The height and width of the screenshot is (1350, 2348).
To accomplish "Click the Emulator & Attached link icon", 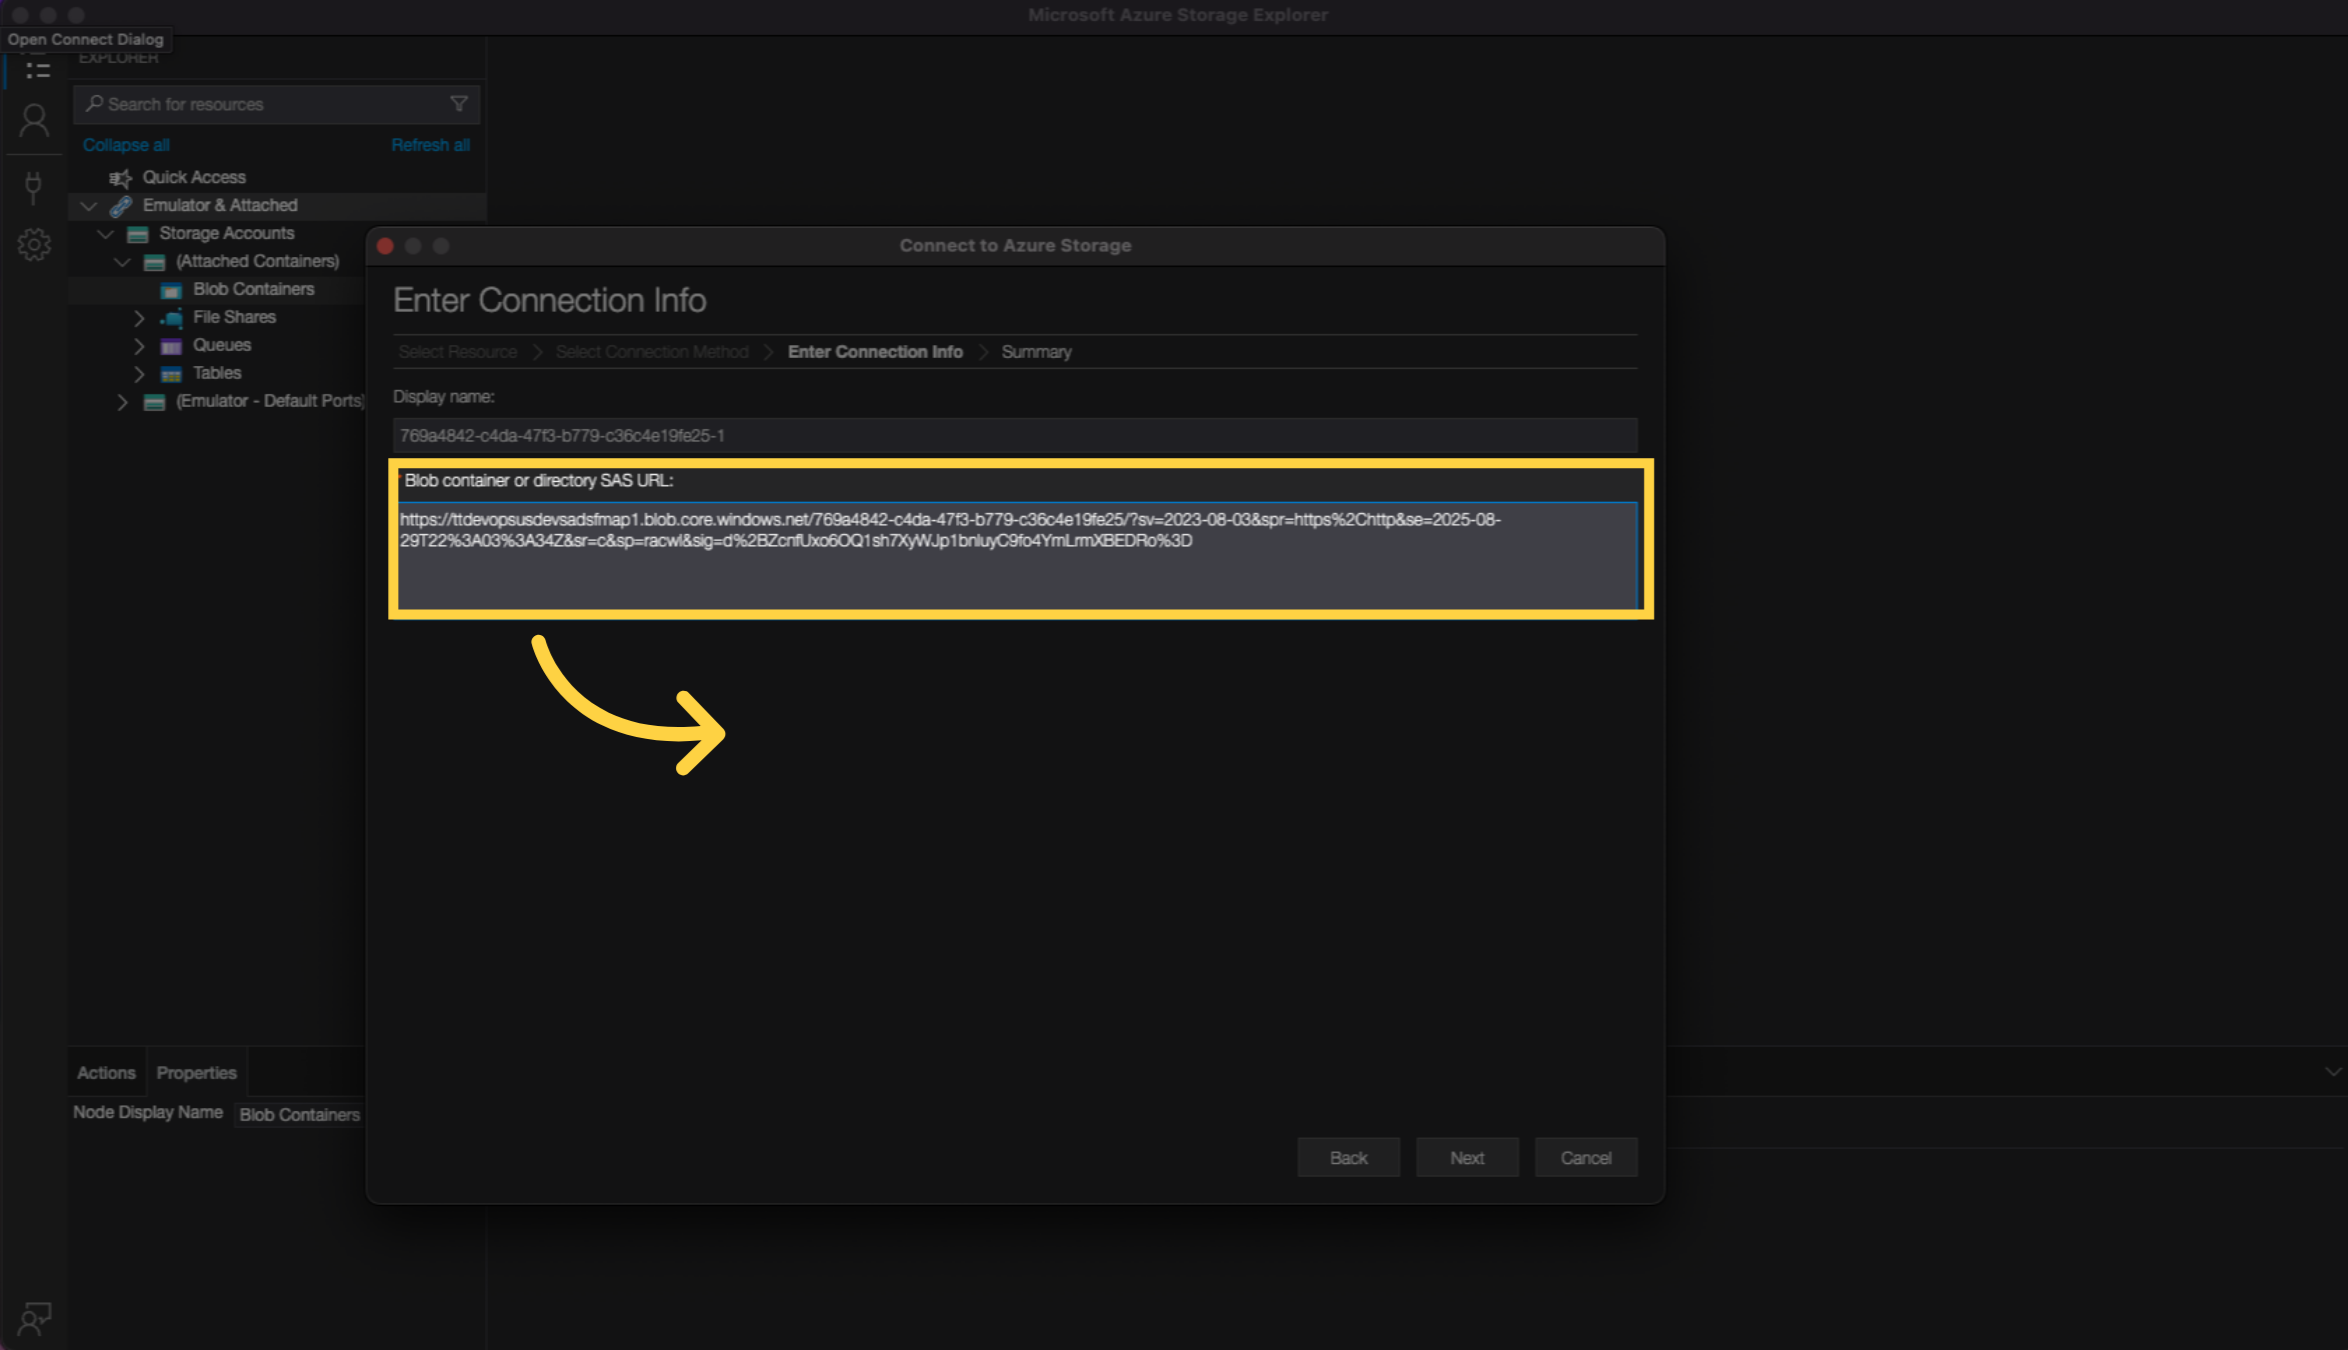I will coord(120,206).
